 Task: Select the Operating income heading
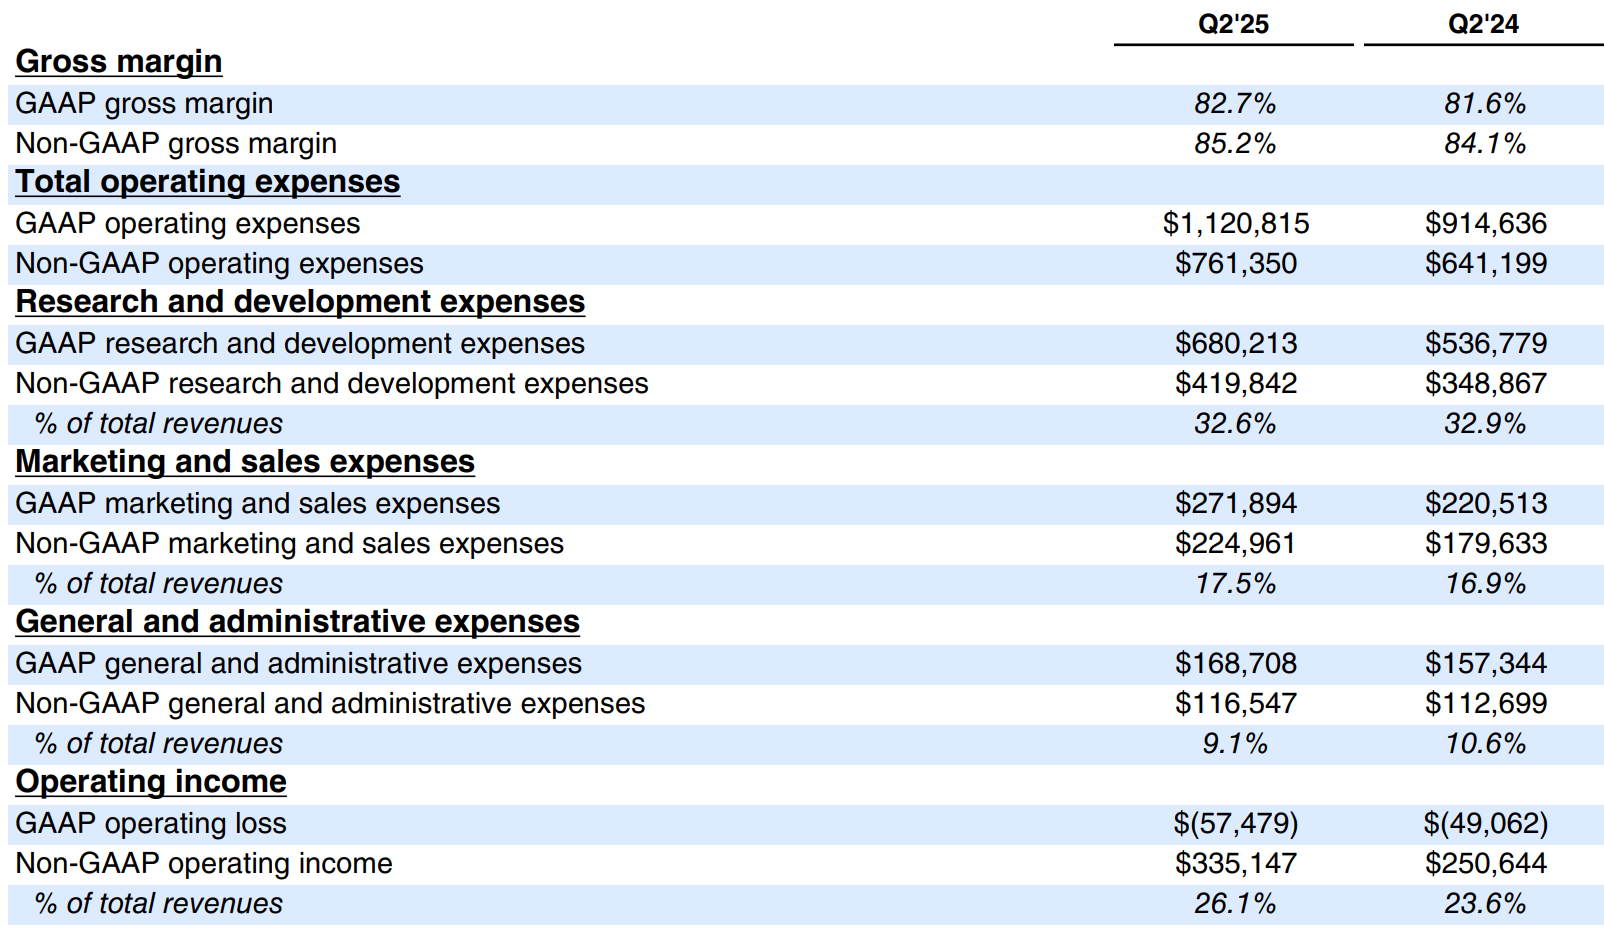(151, 782)
